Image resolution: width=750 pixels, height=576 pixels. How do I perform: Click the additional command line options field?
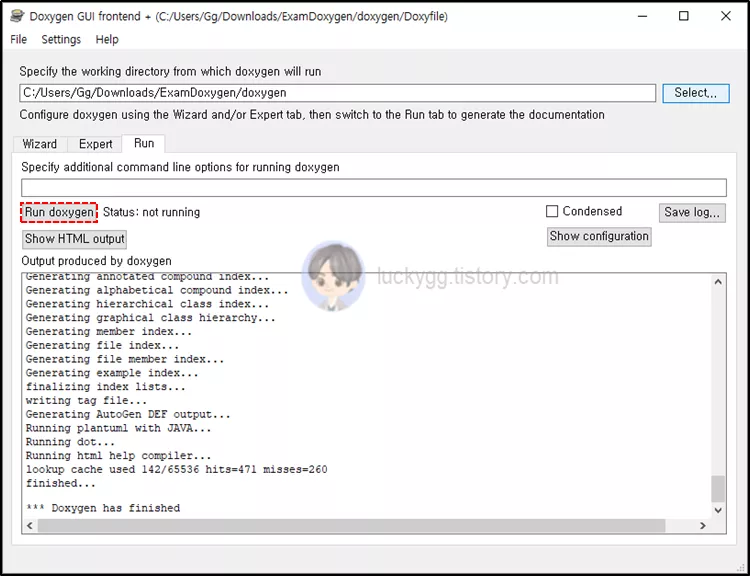click(374, 188)
